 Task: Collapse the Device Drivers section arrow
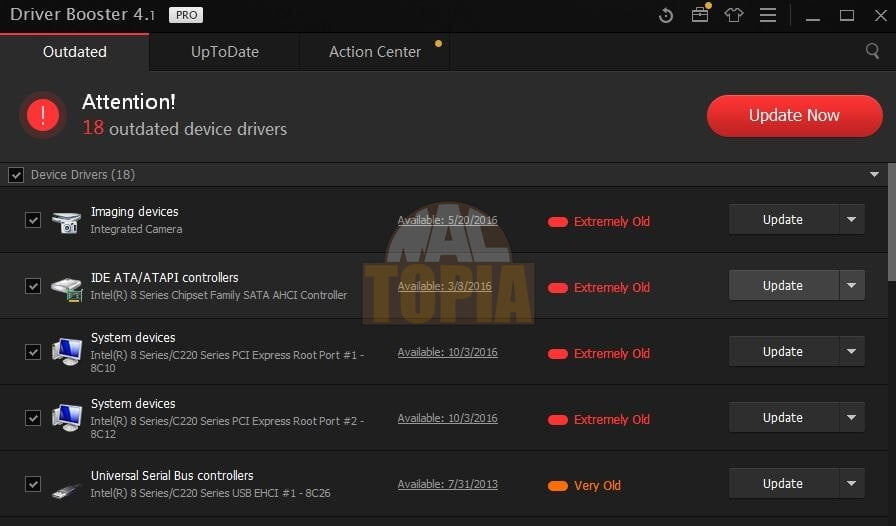pyautogui.click(x=874, y=174)
